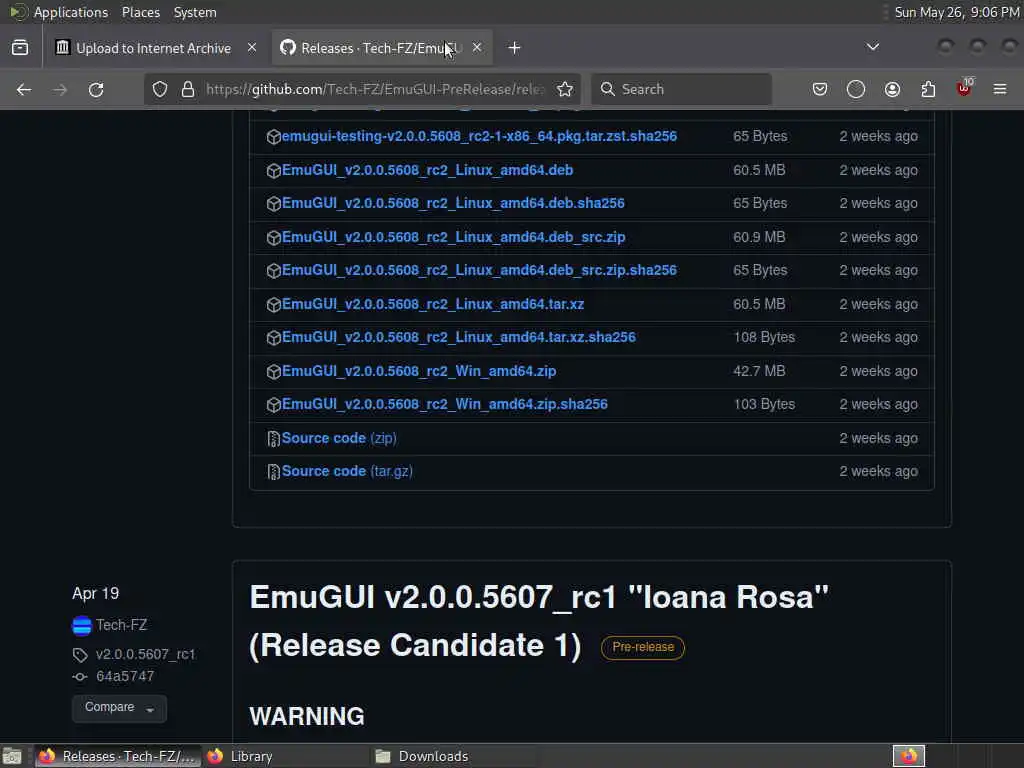Viewport: 1024px width, 768px height.
Task: Download Source code (zip)
Action: pyautogui.click(x=340, y=439)
